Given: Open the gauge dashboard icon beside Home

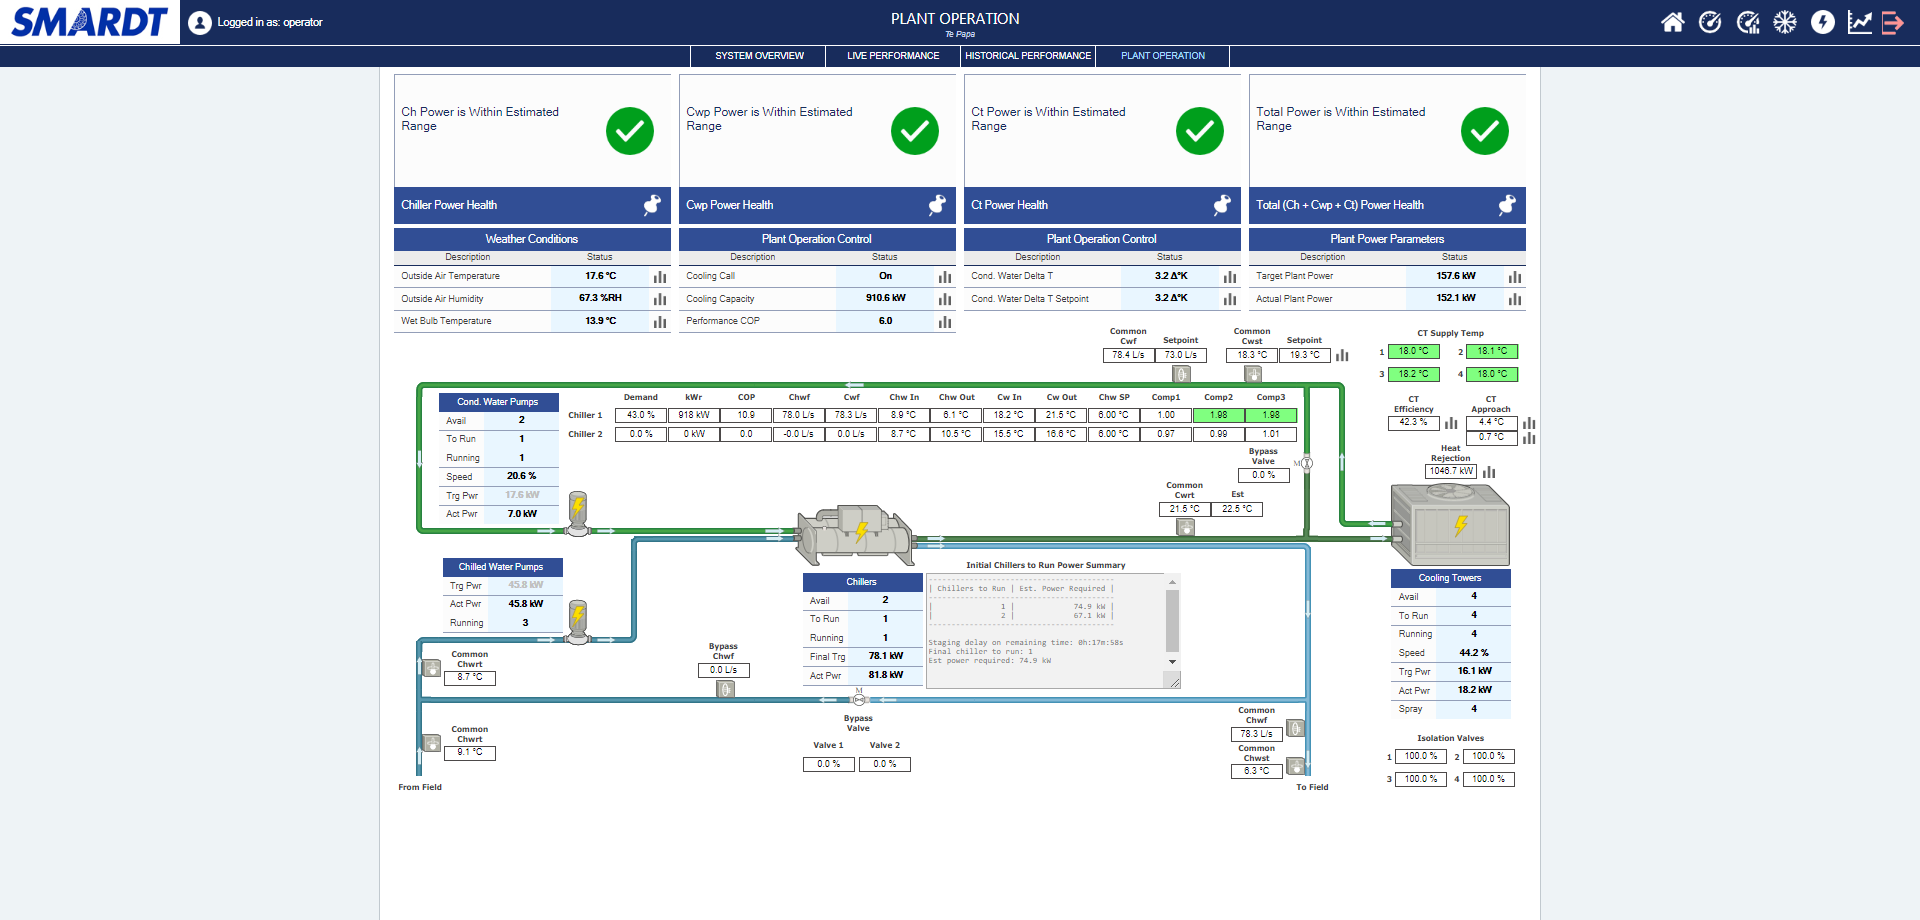Looking at the screenshot, I should point(1710,22).
